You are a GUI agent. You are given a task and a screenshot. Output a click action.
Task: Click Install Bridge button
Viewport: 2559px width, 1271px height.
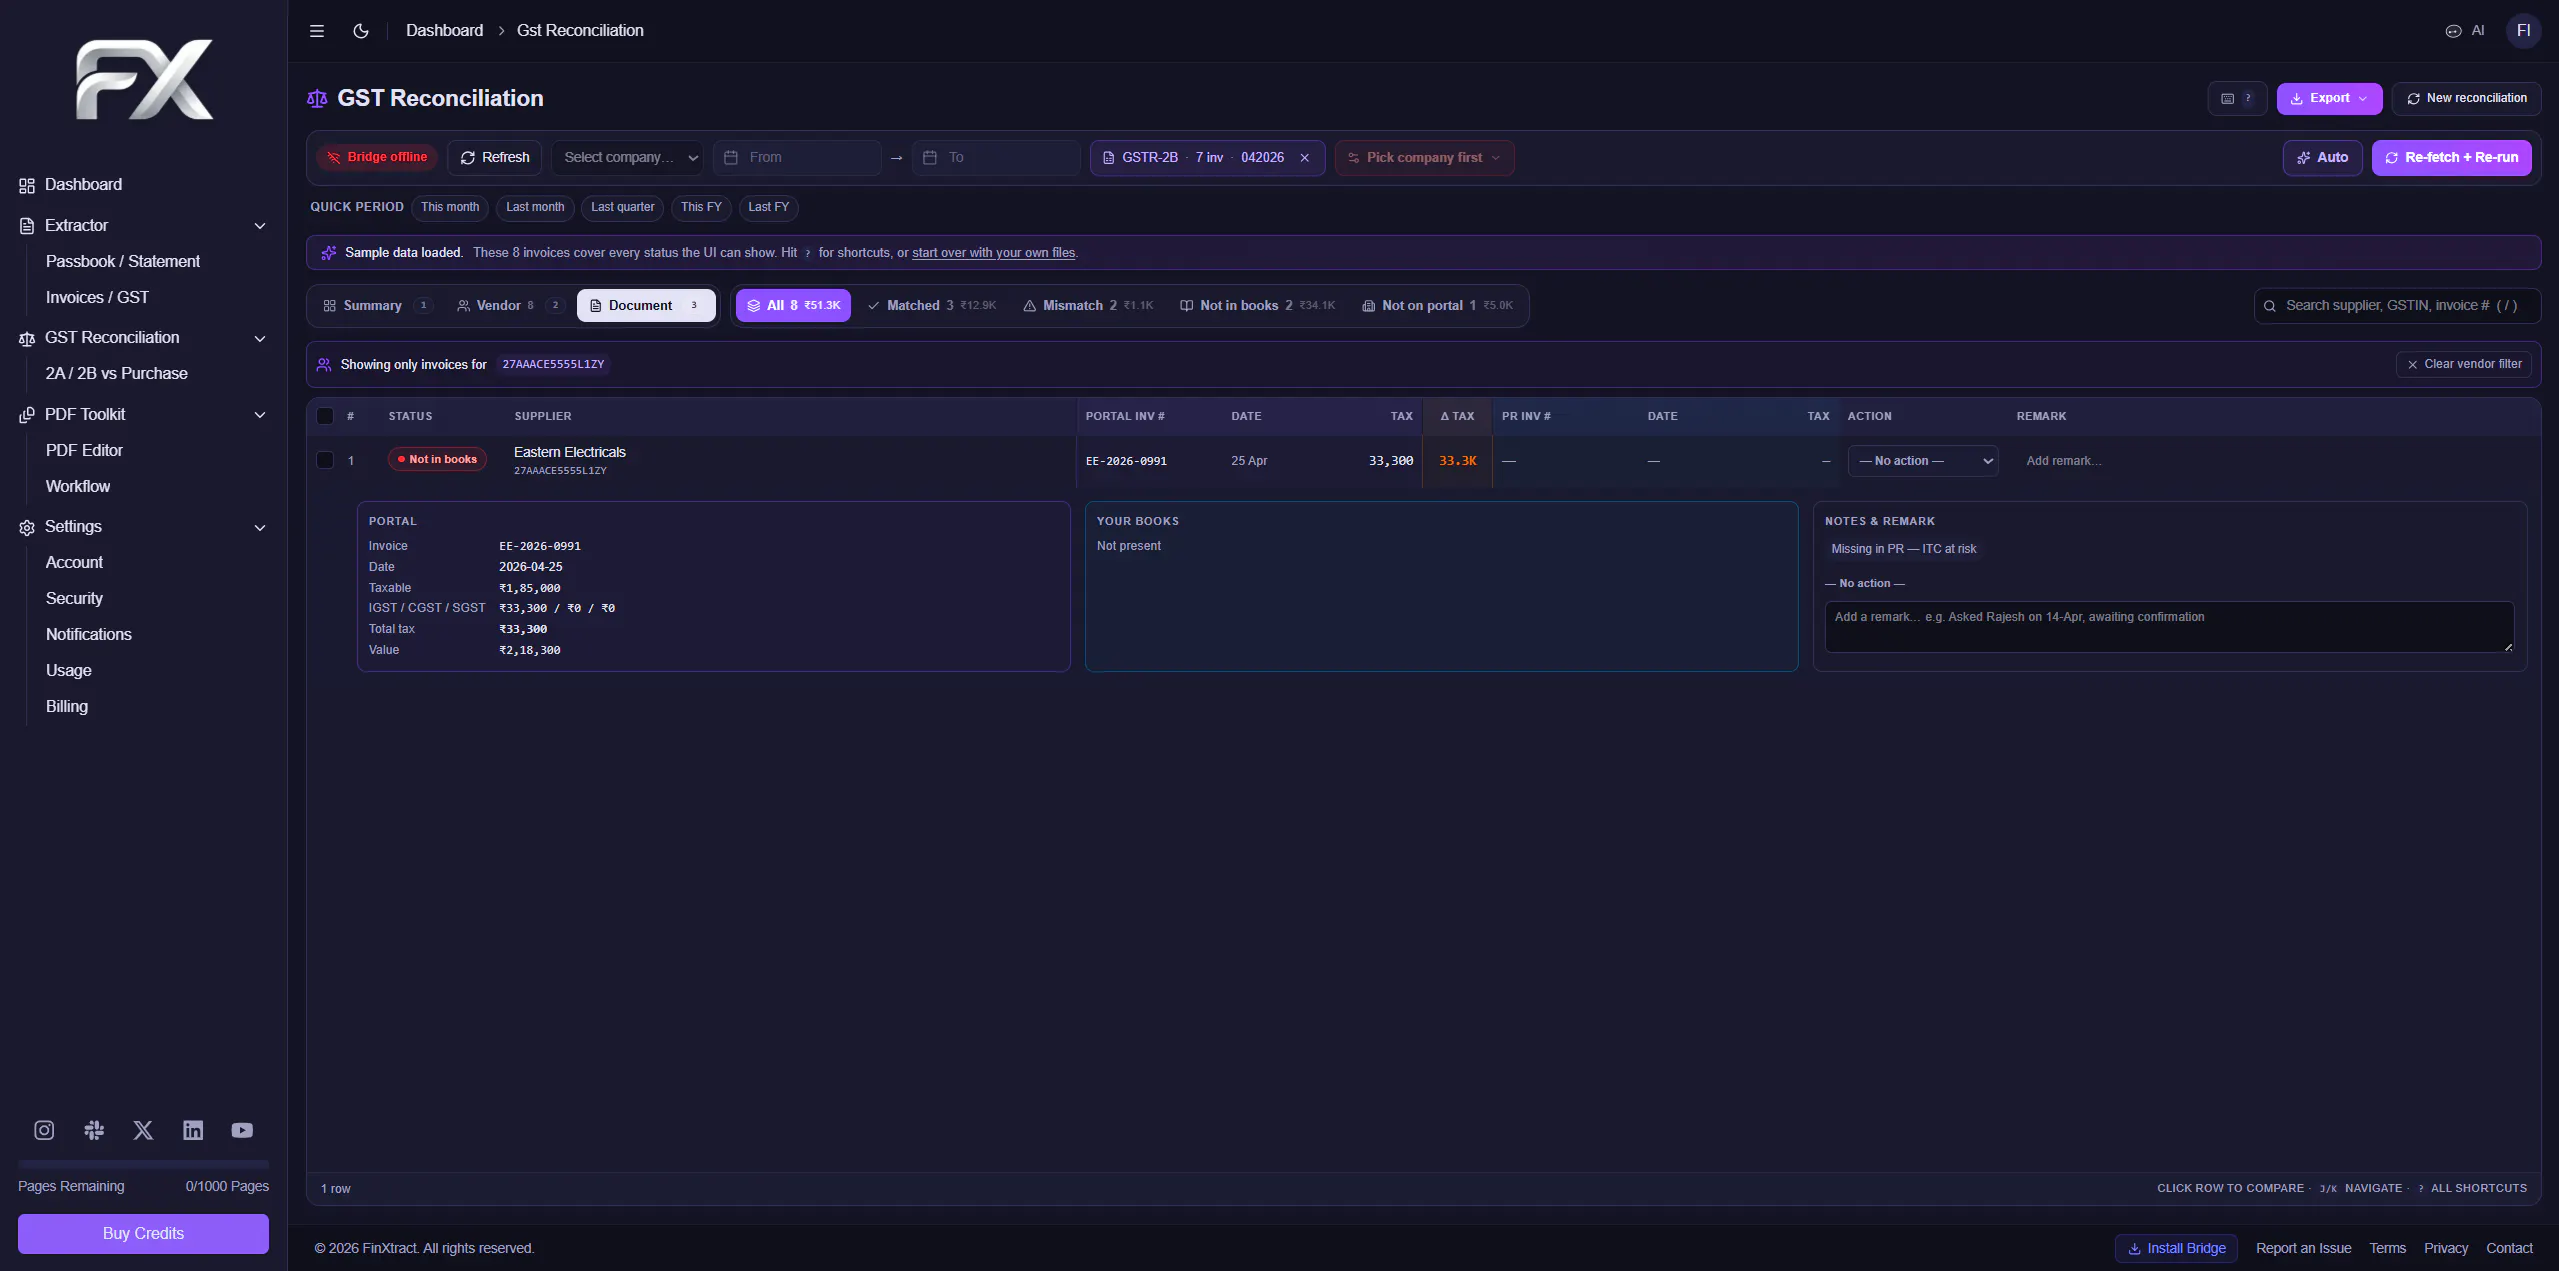tap(2176, 1249)
